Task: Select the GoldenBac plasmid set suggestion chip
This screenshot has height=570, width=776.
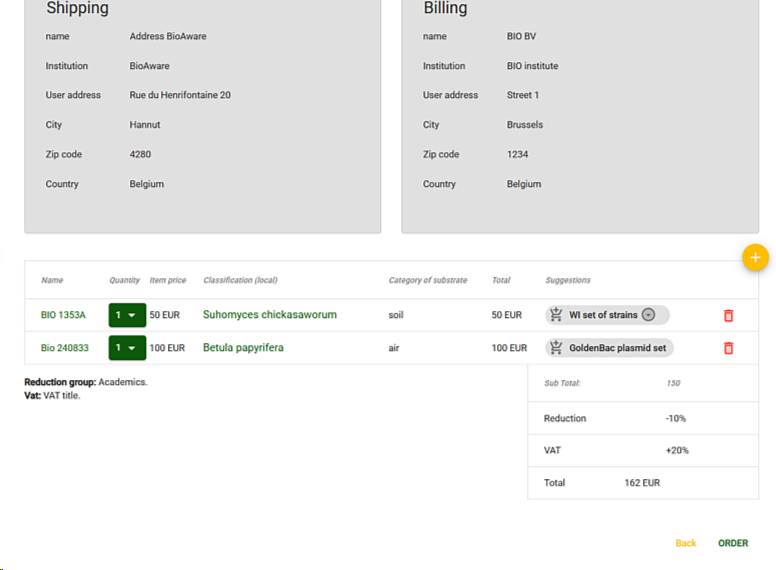Action: click(619, 348)
